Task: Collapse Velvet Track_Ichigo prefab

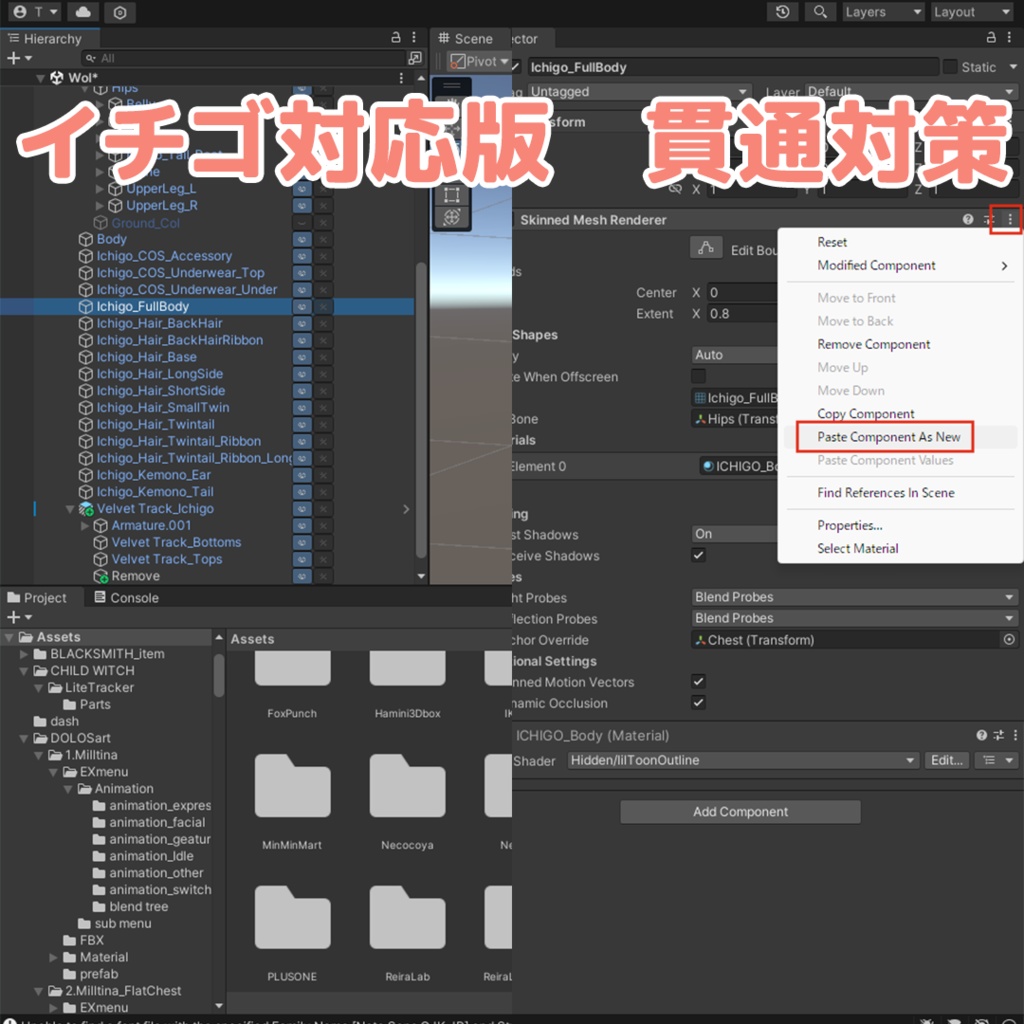Action: 71,509
